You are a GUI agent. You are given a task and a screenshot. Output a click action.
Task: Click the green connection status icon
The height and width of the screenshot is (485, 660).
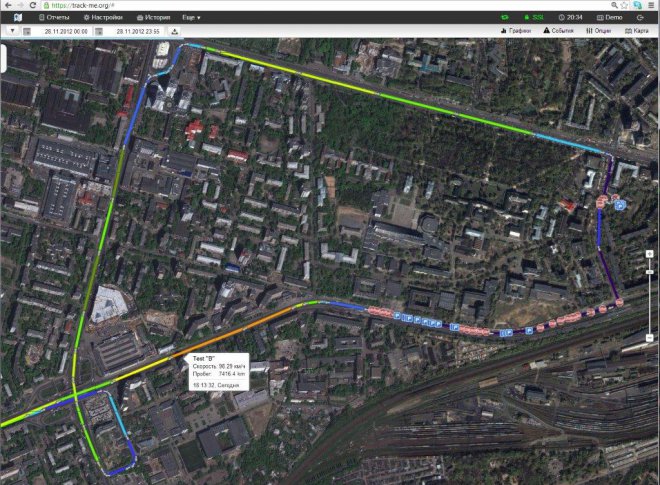[x=504, y=17]
